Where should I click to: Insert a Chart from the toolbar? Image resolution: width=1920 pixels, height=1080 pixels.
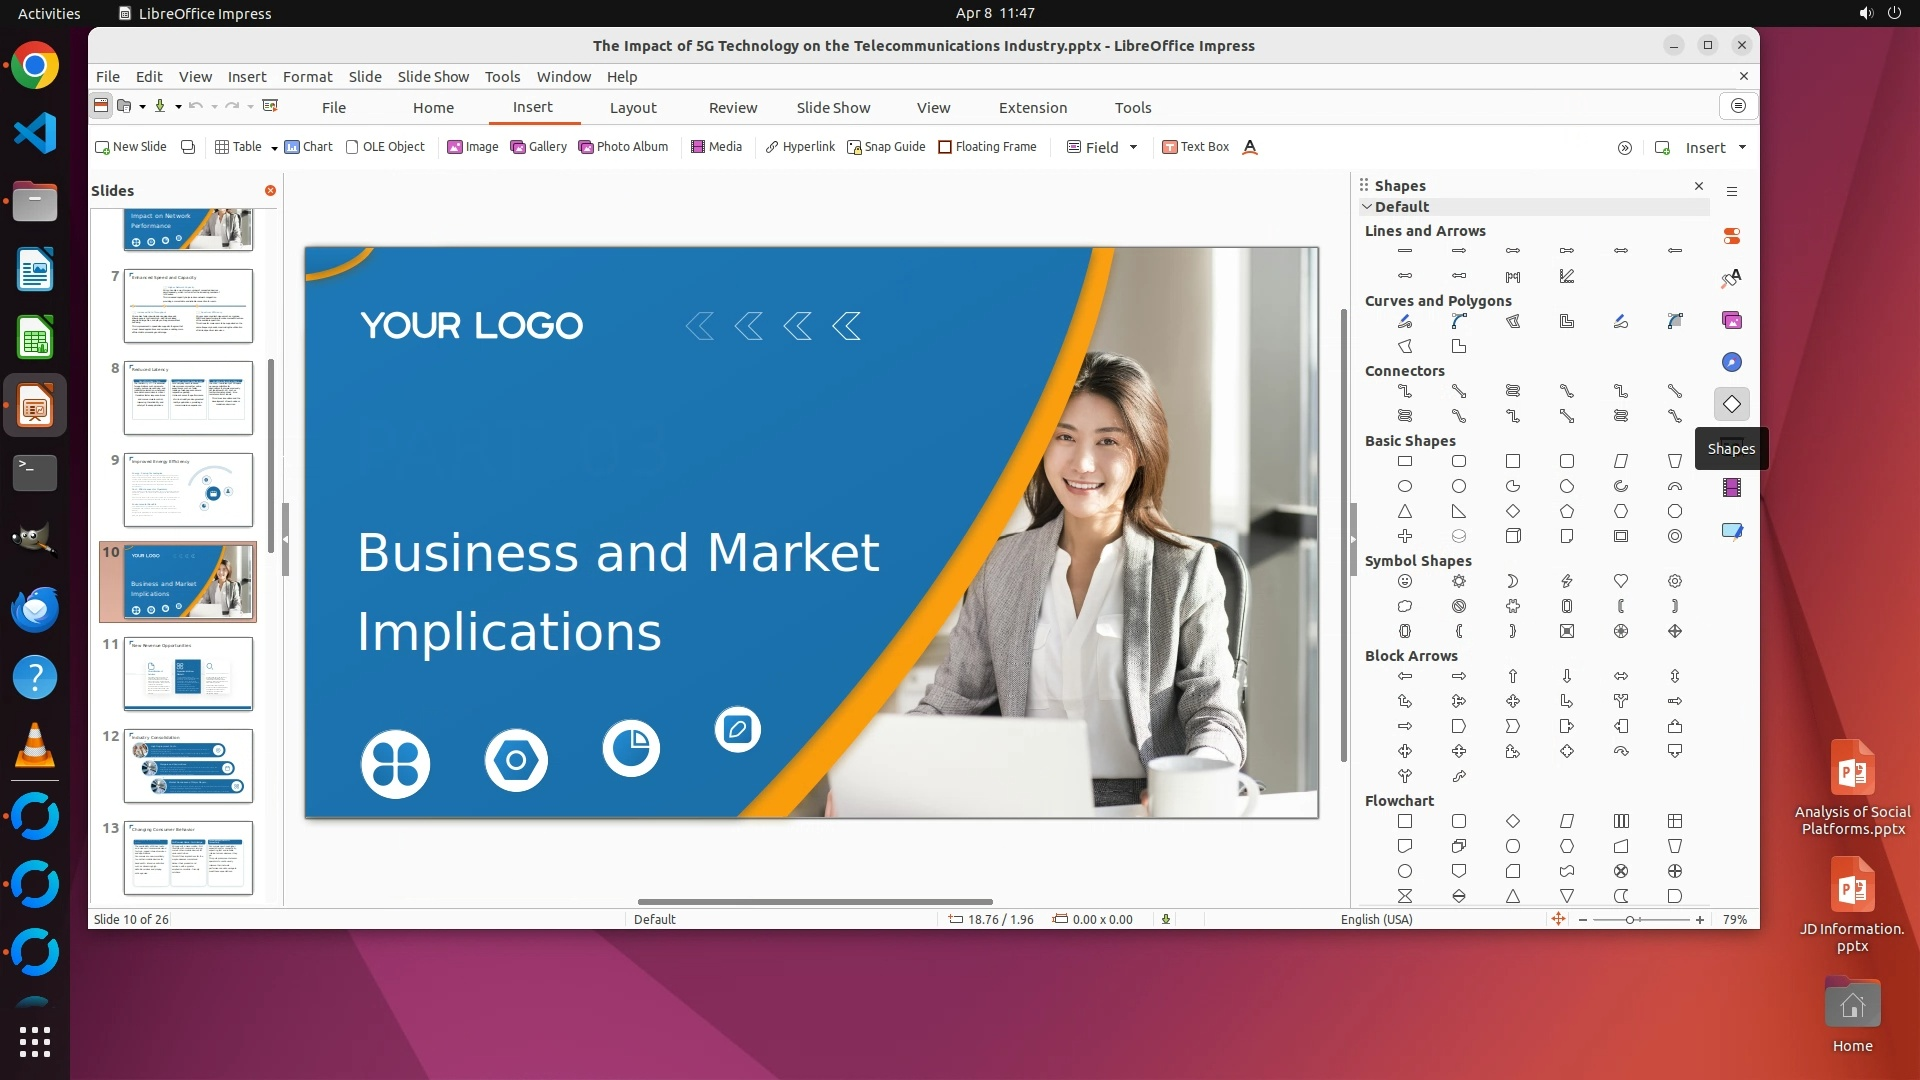coord(308,147)
